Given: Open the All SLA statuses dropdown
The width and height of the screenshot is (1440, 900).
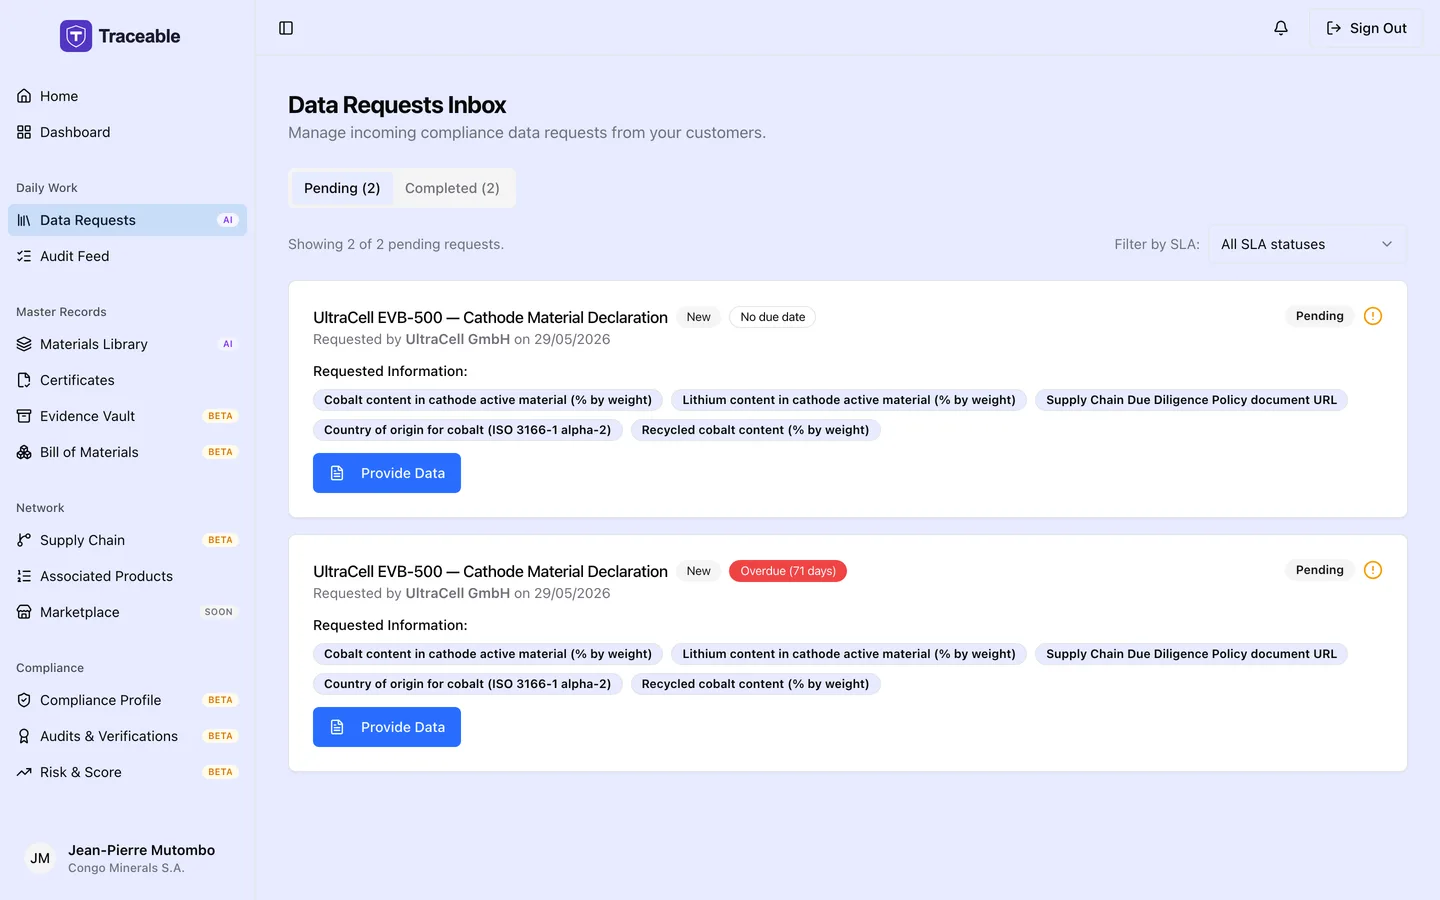Looking at the screenshot, I should (x=1307, y=244).
